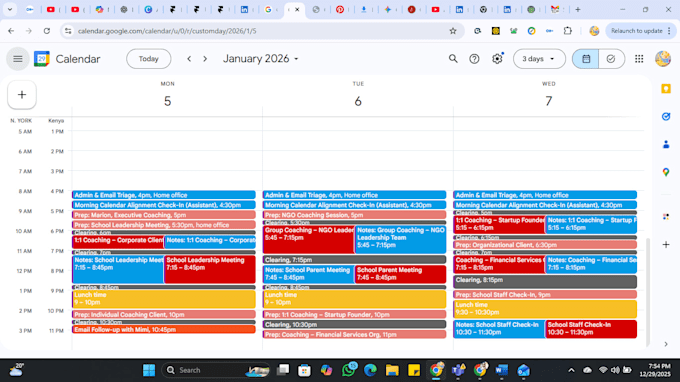The width and height of the screenshot is (680, 382).
Task: Switch to Tasks view toggle
Action: (x=611, y=59)
